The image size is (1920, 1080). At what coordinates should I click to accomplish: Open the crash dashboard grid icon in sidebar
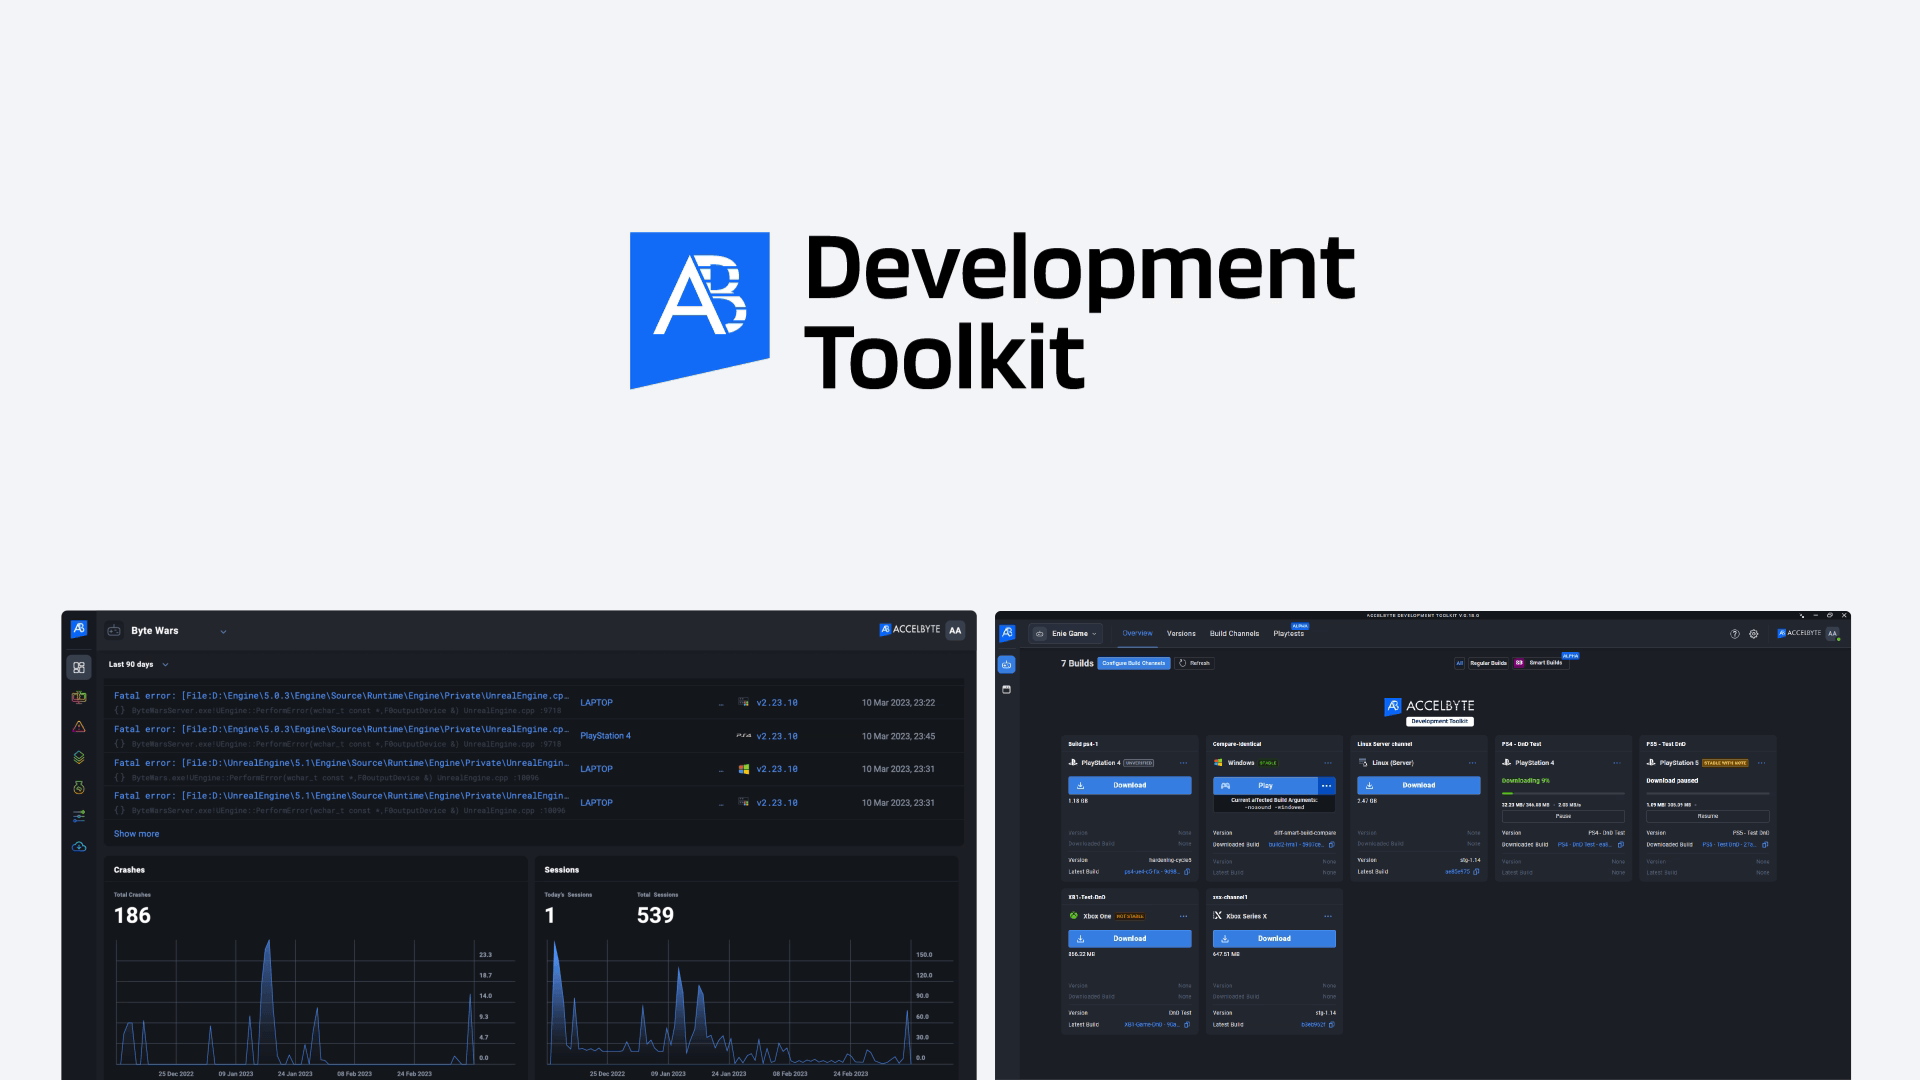point(79,665)
